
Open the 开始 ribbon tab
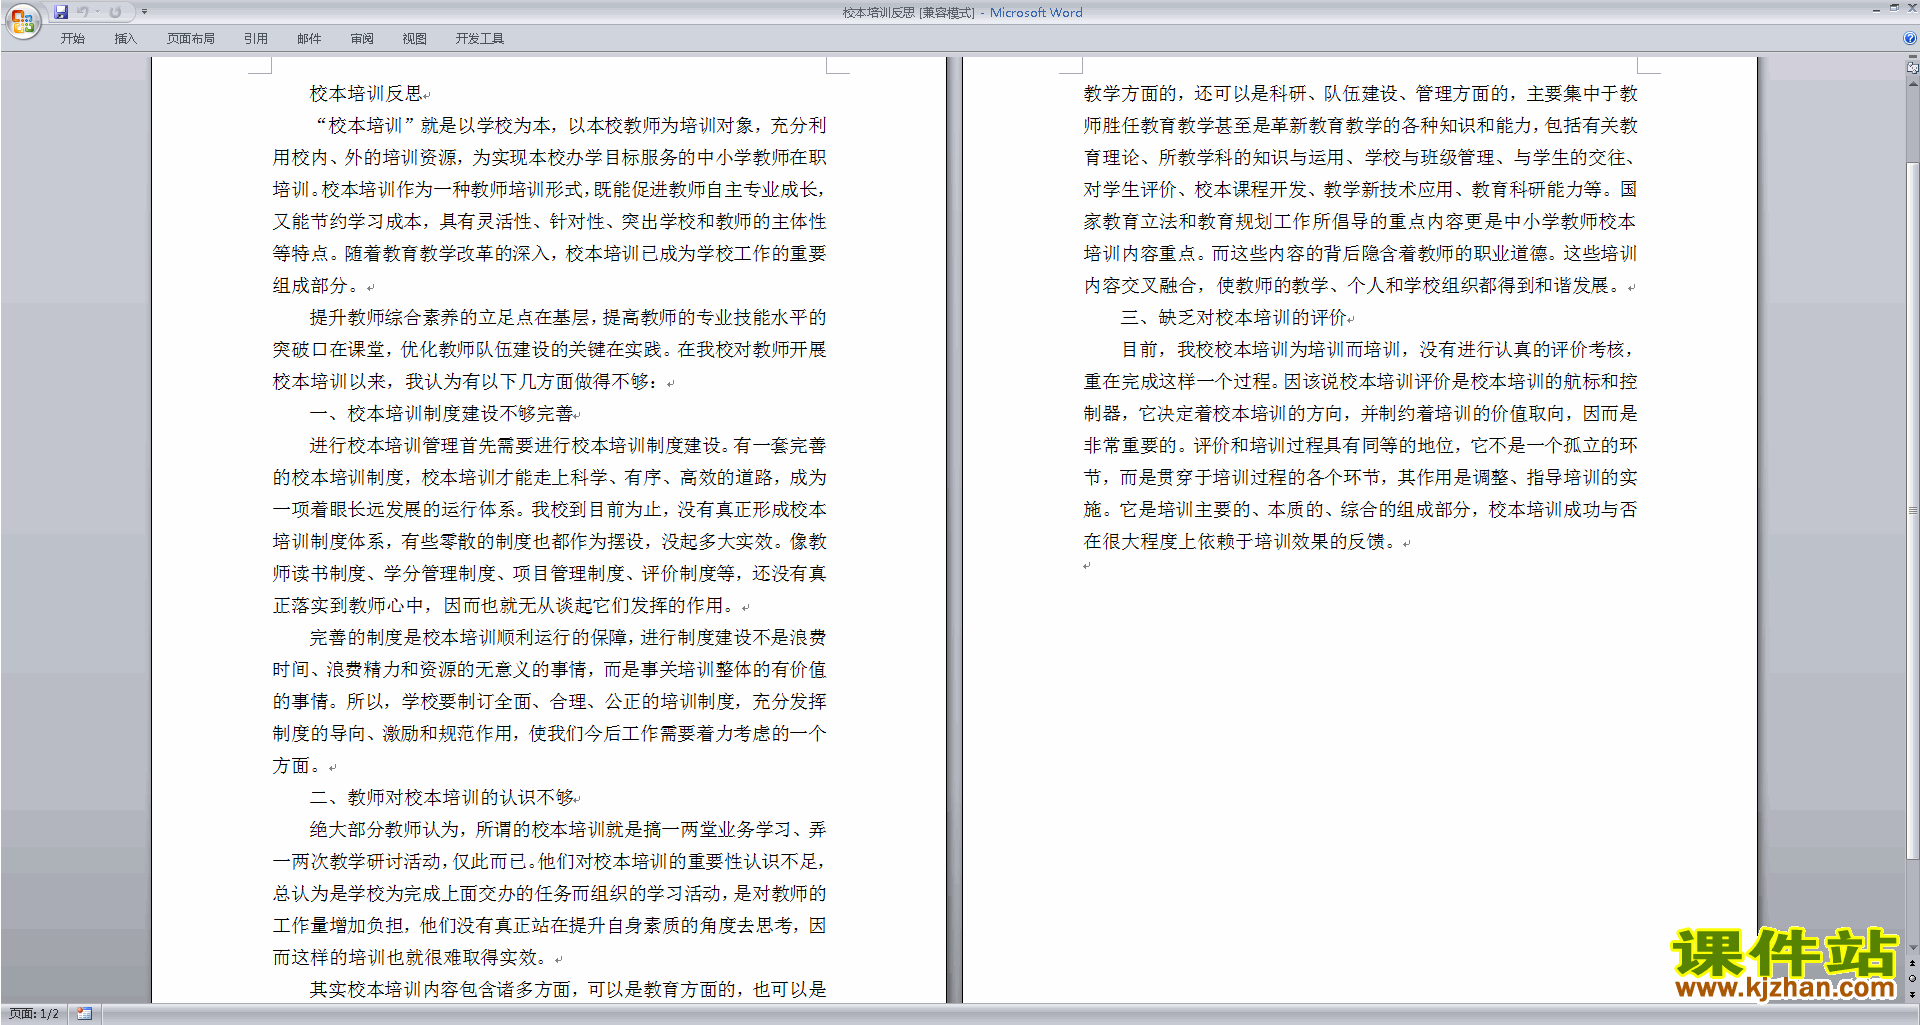pyautogui.click(x=73, y=39)
